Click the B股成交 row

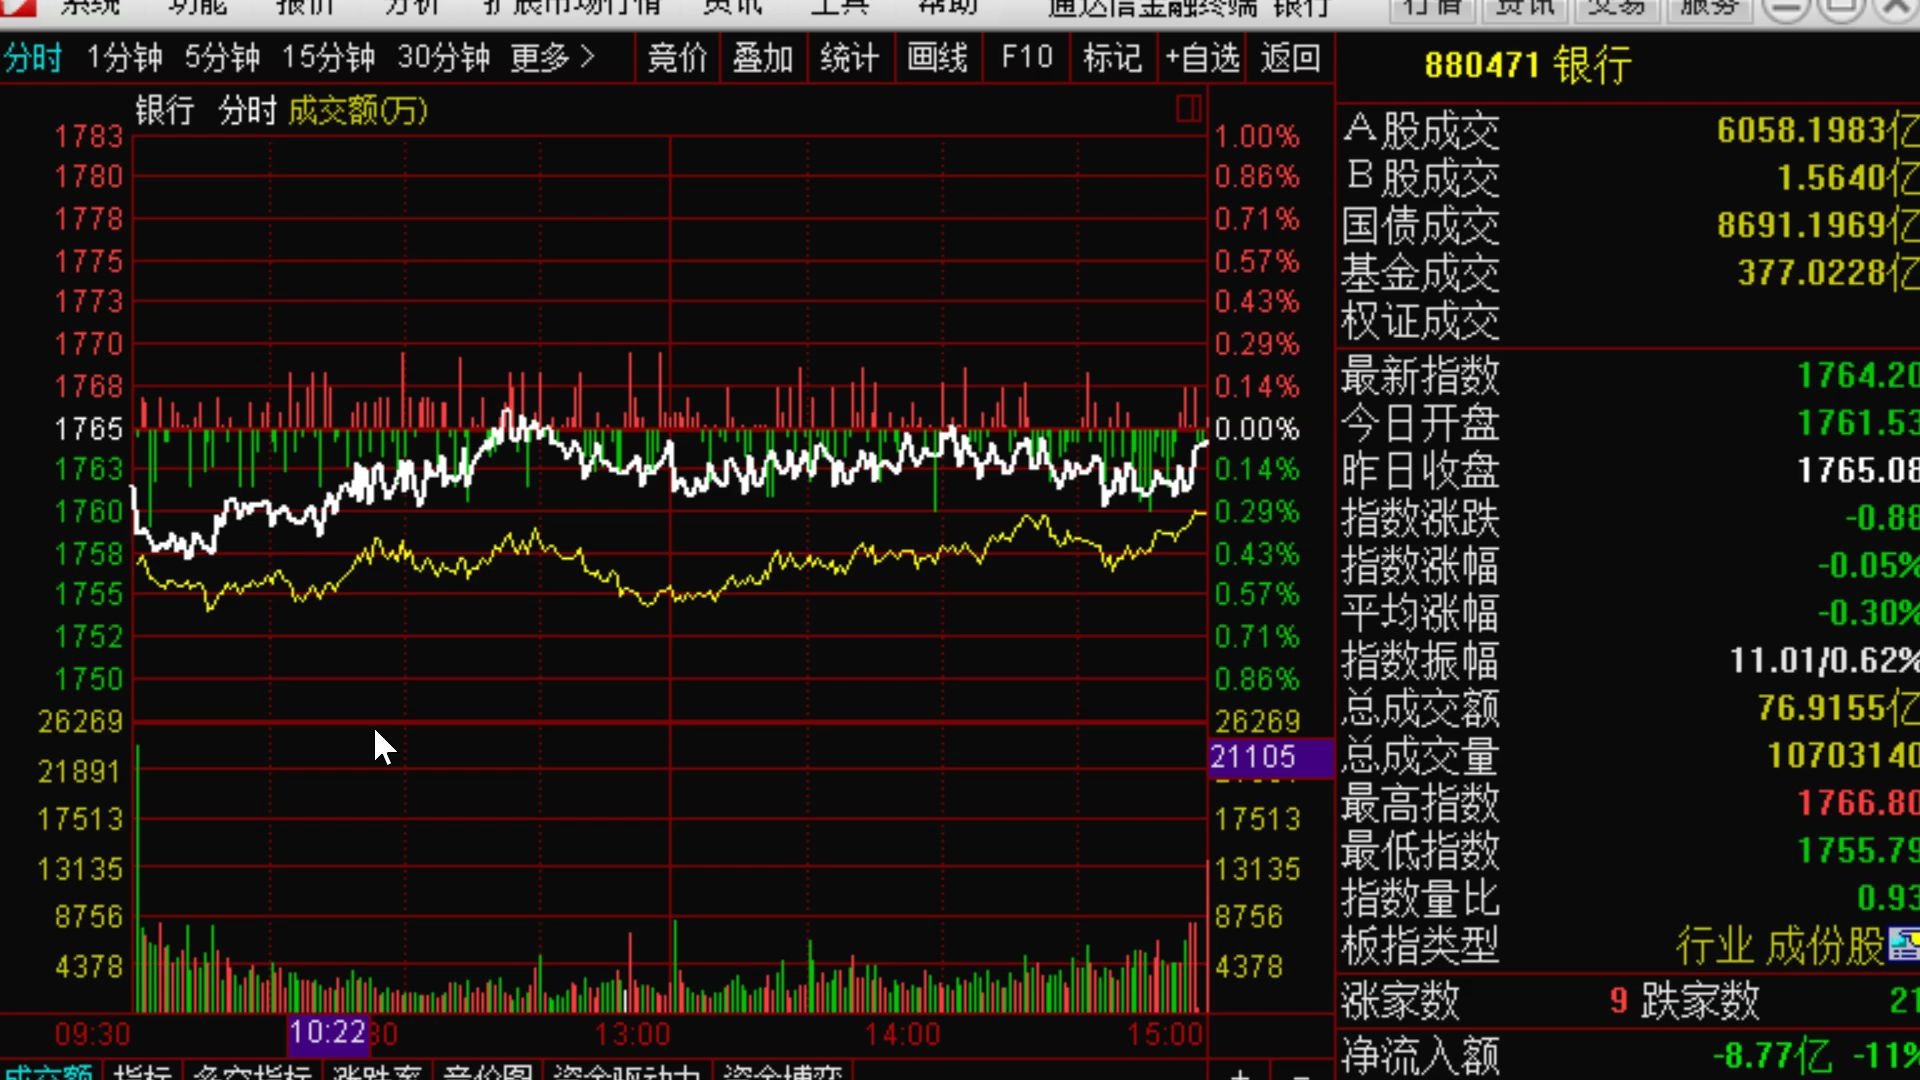(1629, 178)
